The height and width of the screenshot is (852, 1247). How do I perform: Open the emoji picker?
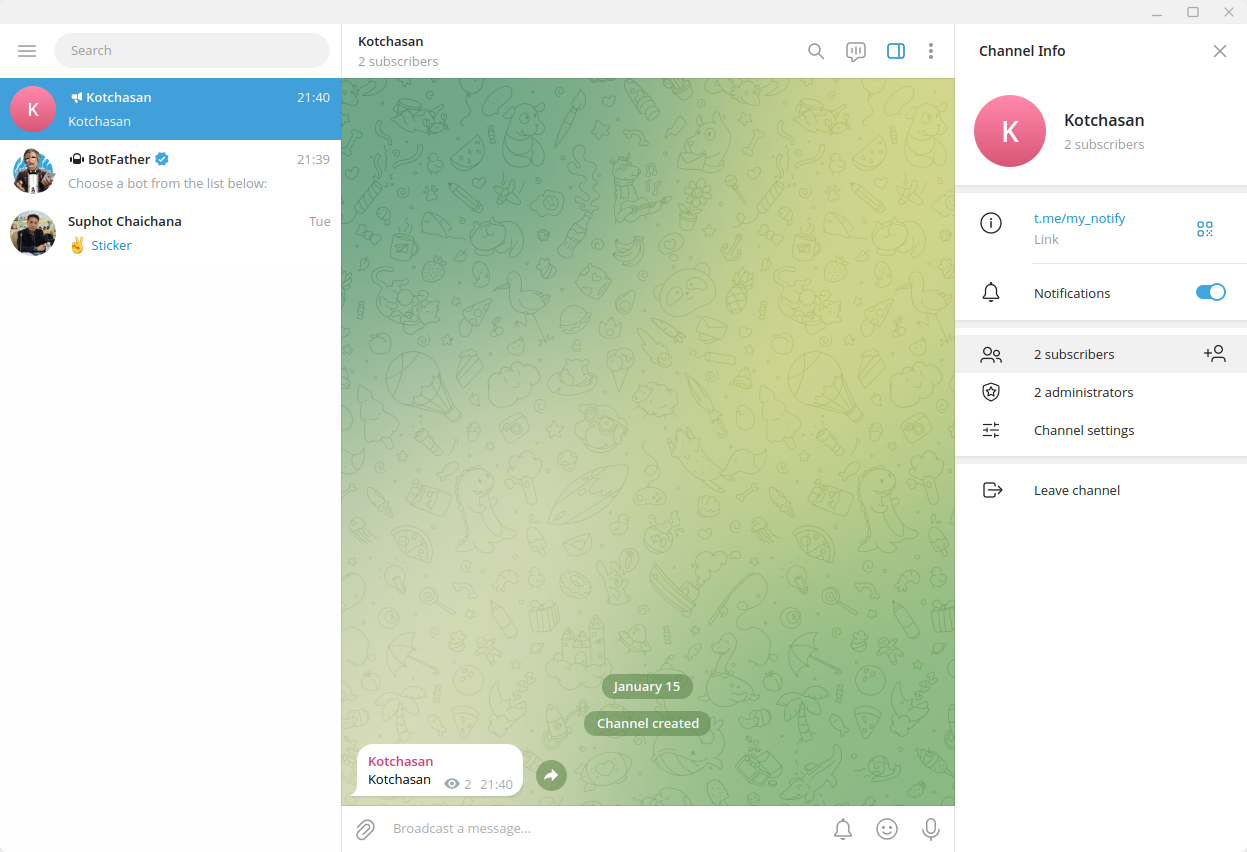pyautogui.click(x=886, y=829)
